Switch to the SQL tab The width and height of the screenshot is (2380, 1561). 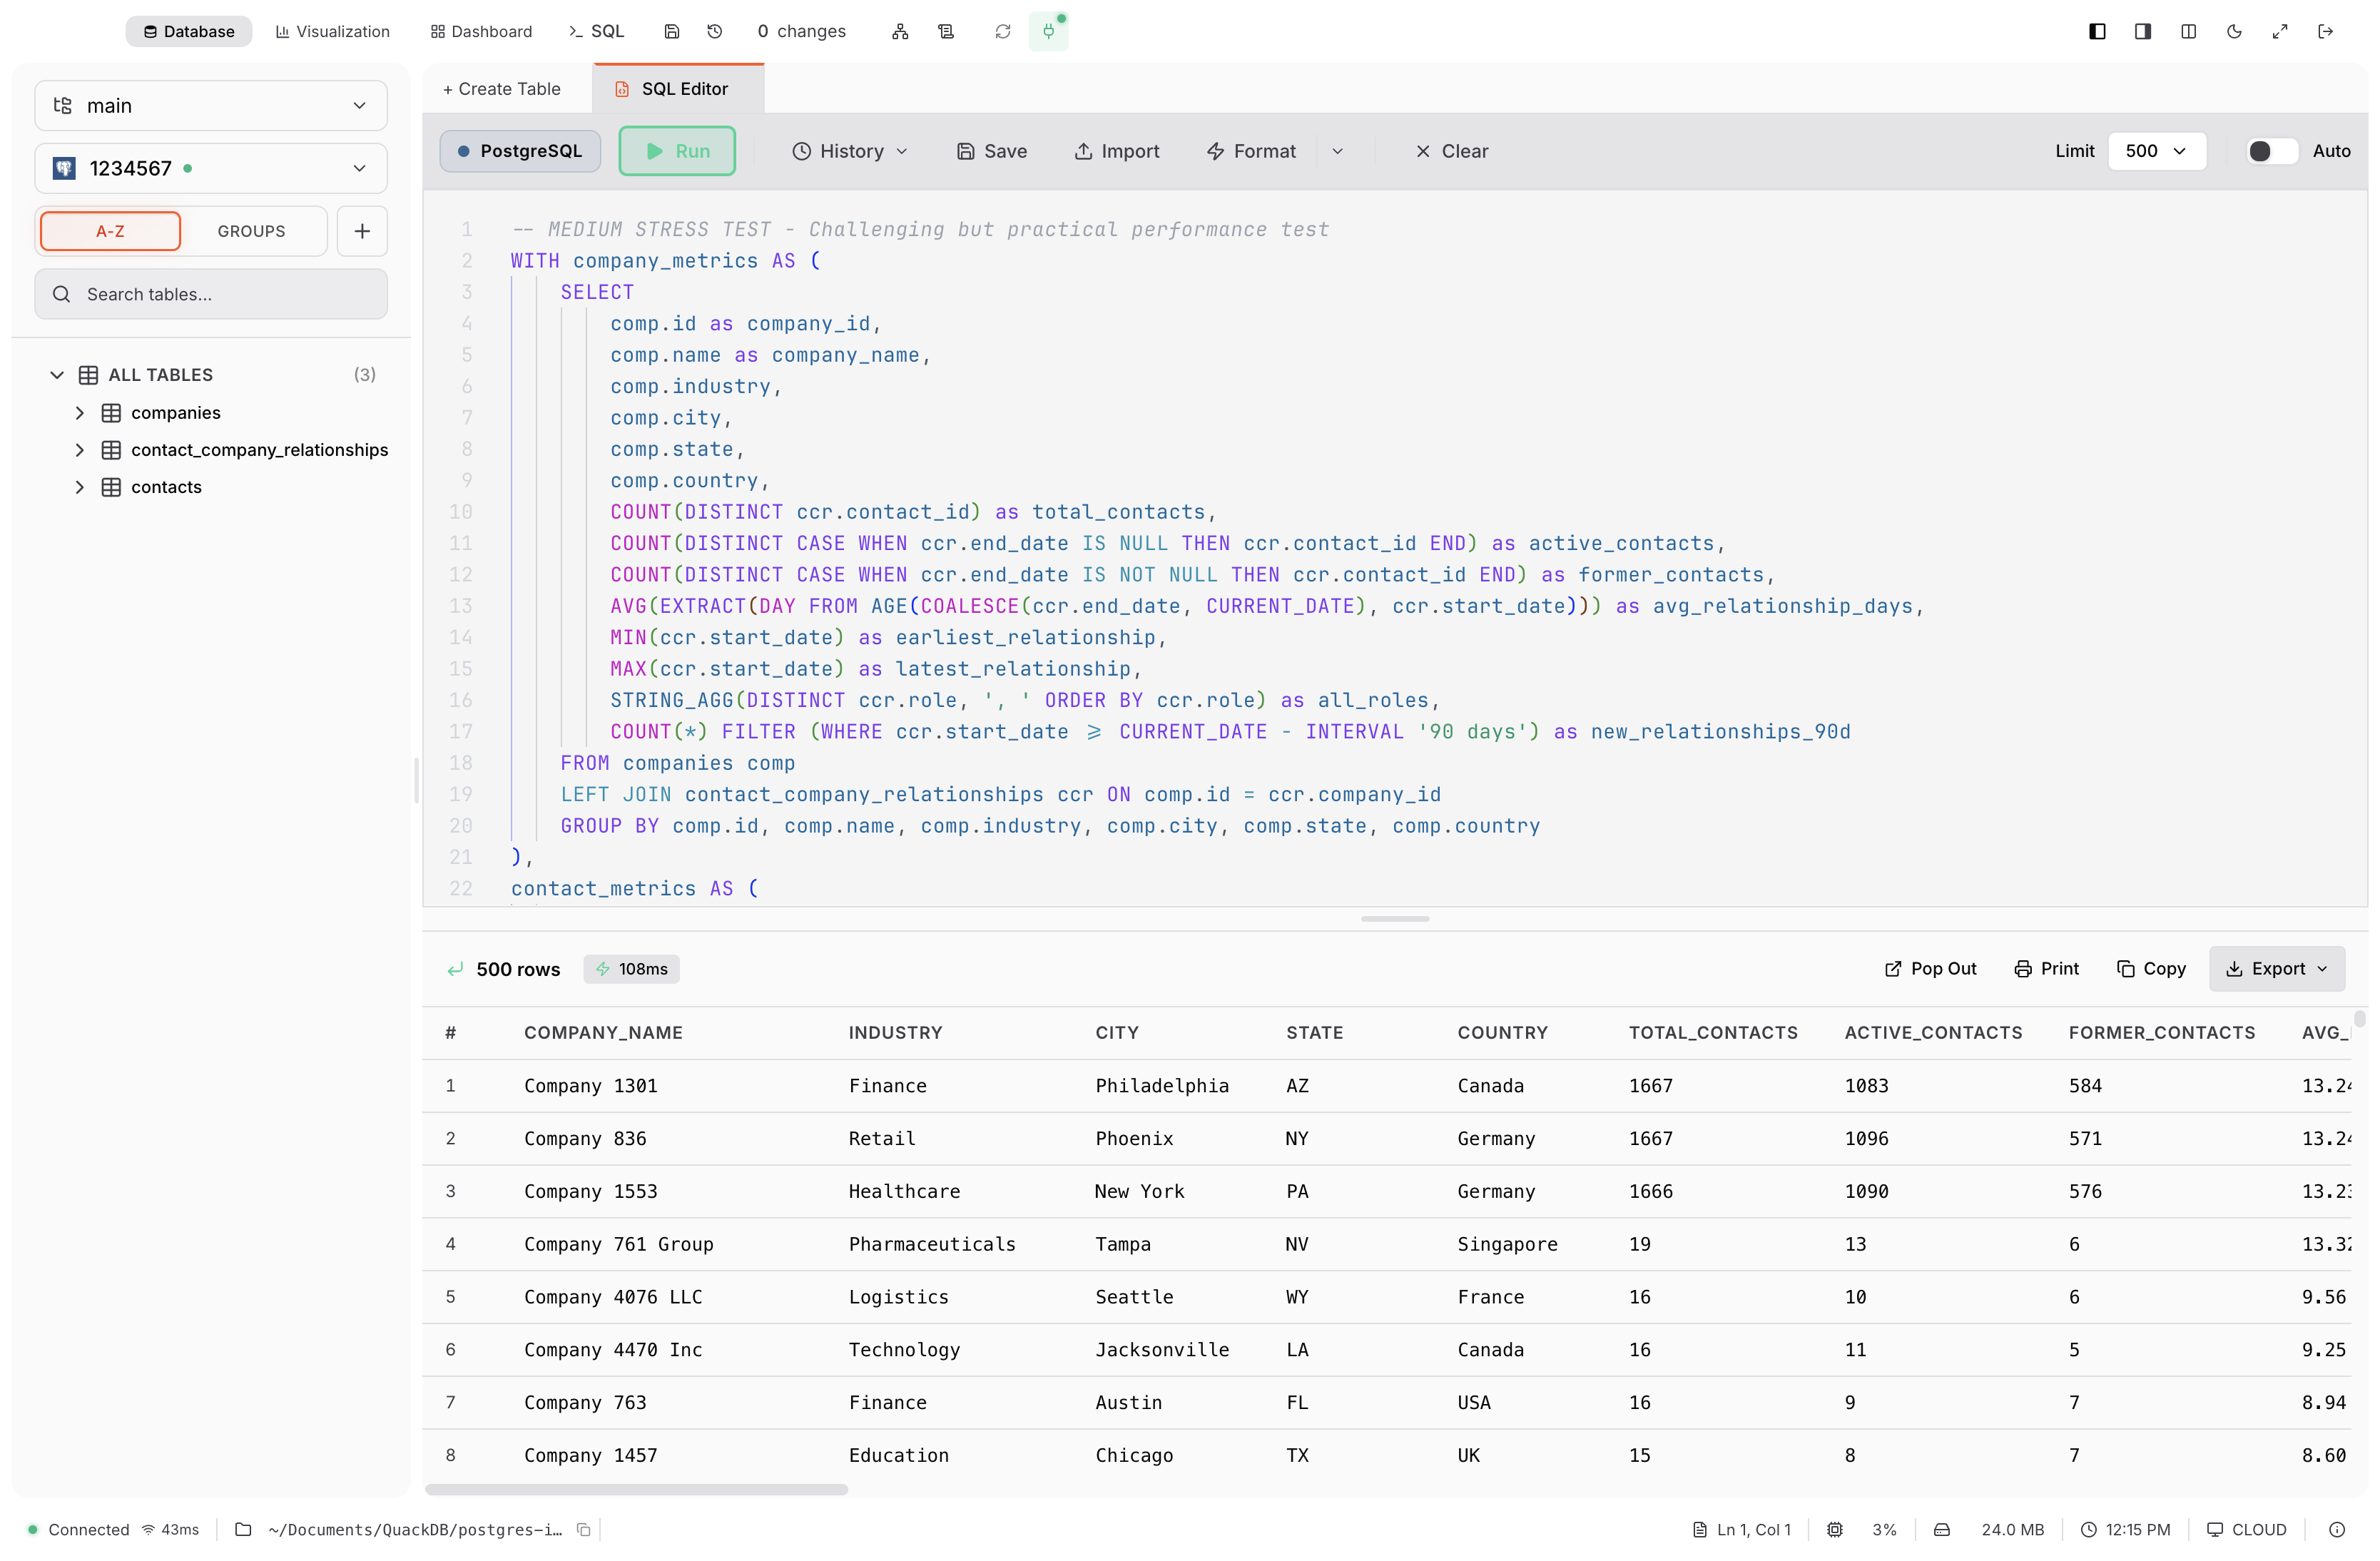[596, 31]
